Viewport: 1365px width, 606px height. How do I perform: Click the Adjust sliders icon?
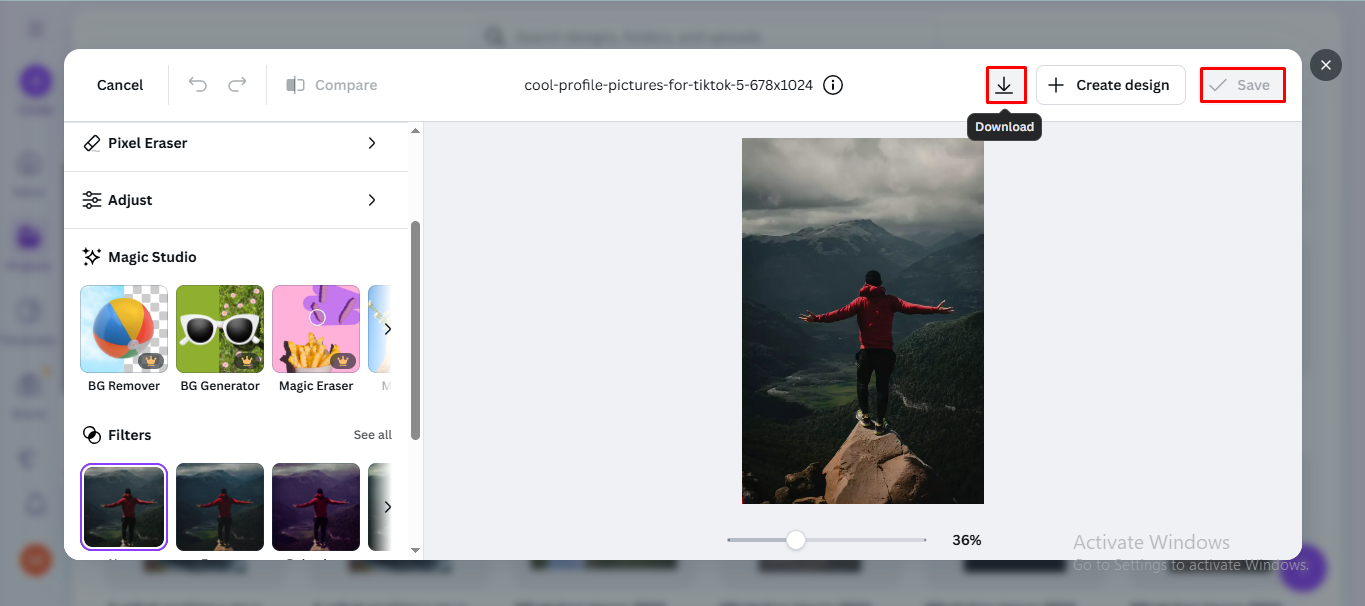click(x=92, y=200)
